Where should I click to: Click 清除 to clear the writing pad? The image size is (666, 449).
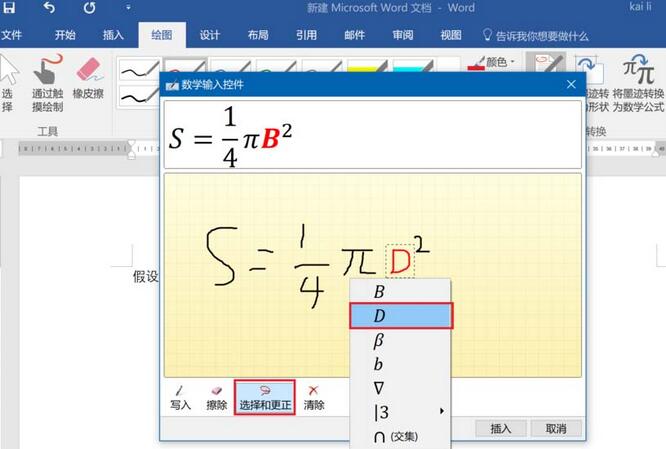pos(314,398)
